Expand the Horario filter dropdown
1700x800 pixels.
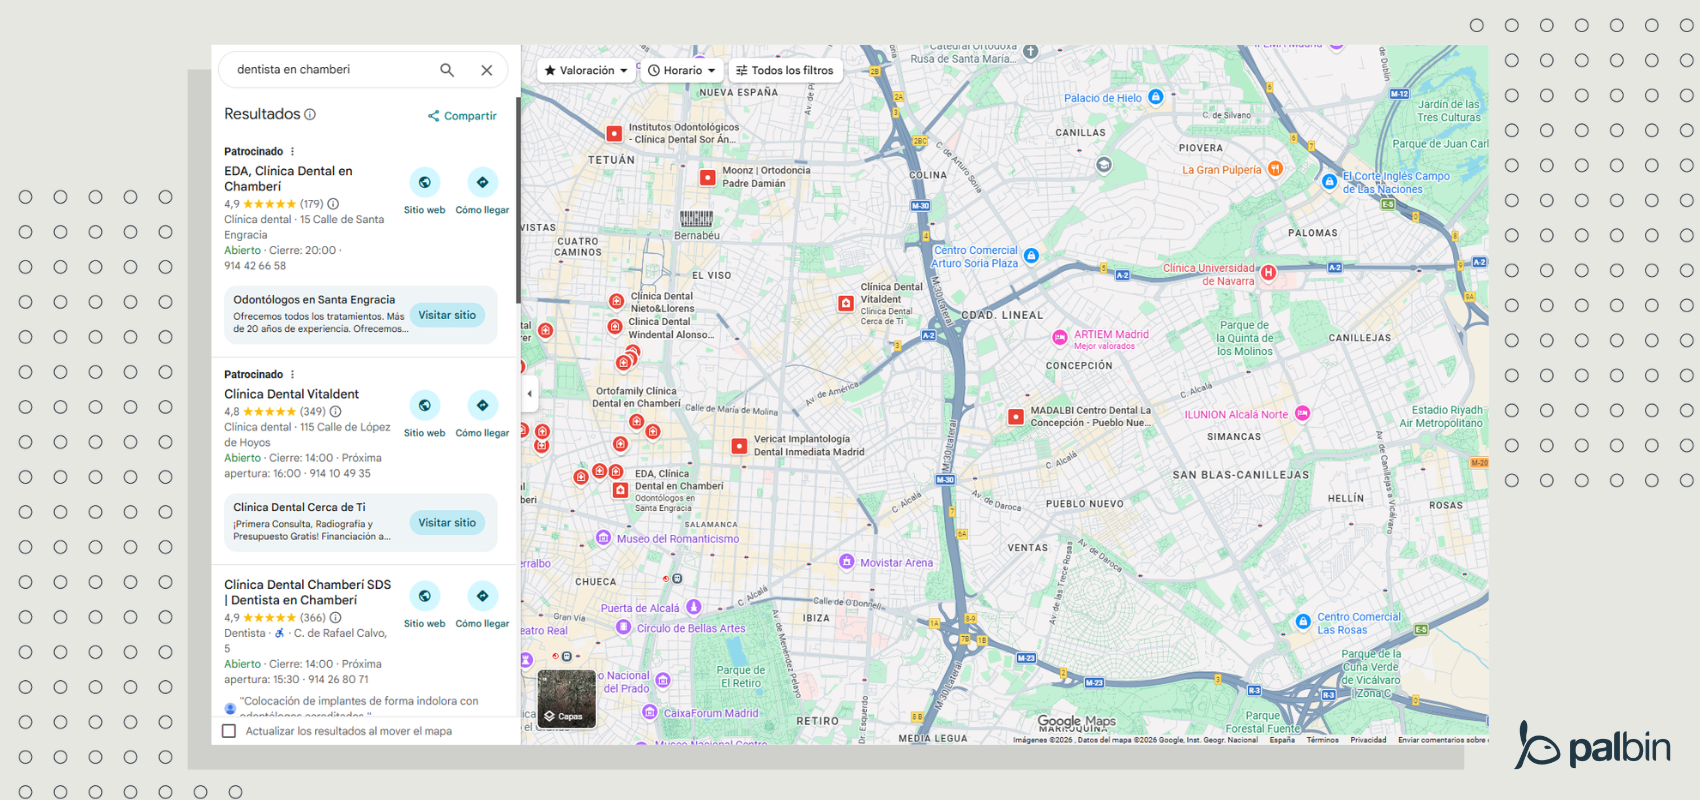click(x=682, y=71)
